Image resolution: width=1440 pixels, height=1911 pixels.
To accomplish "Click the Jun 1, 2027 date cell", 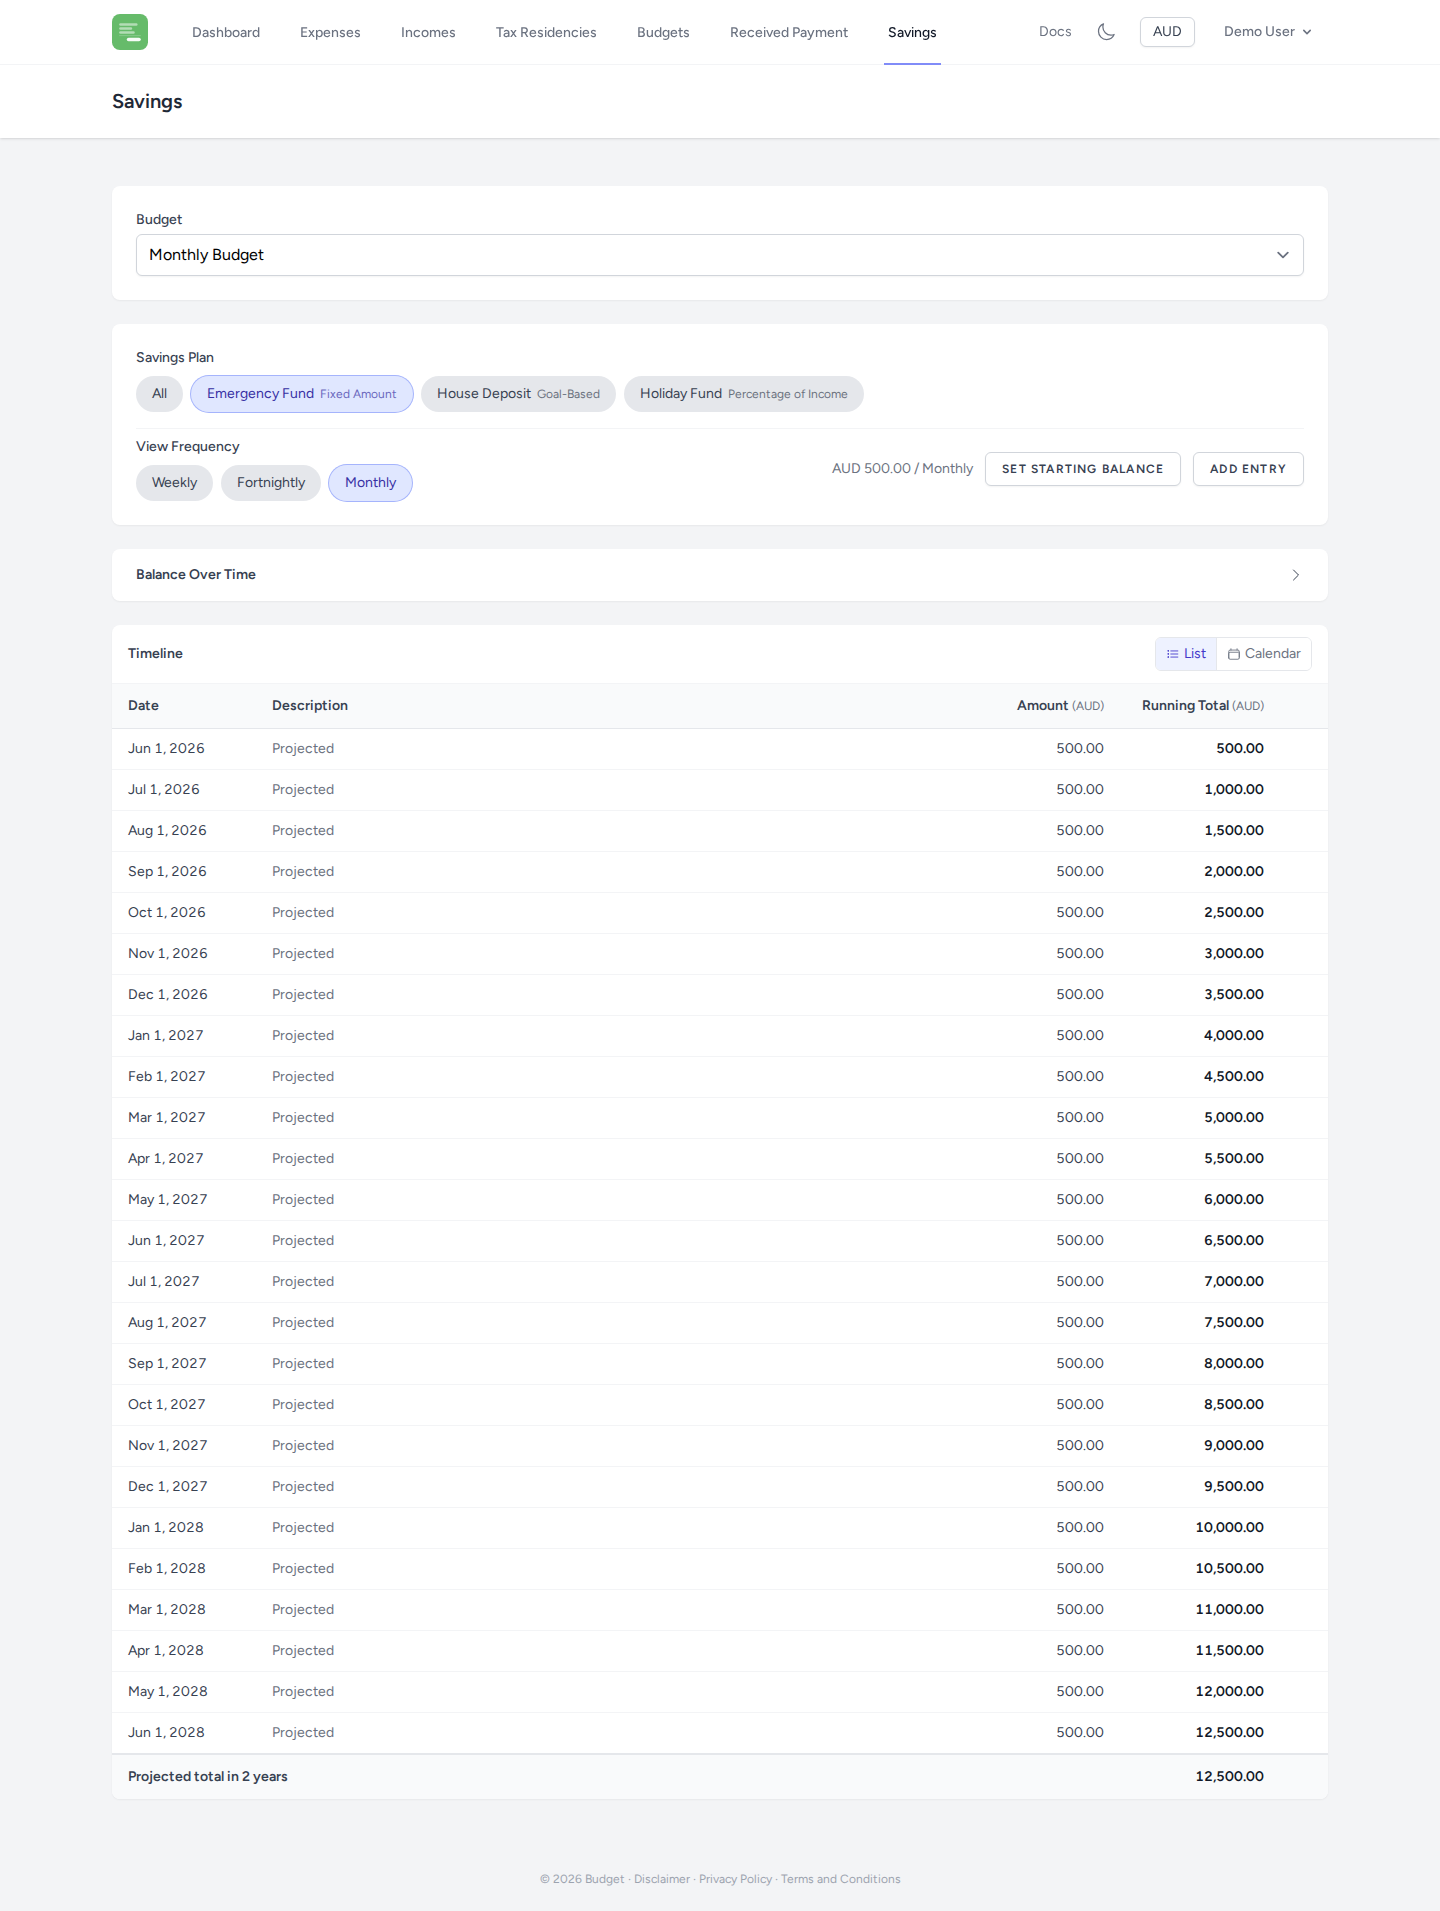I will 166,1241.
